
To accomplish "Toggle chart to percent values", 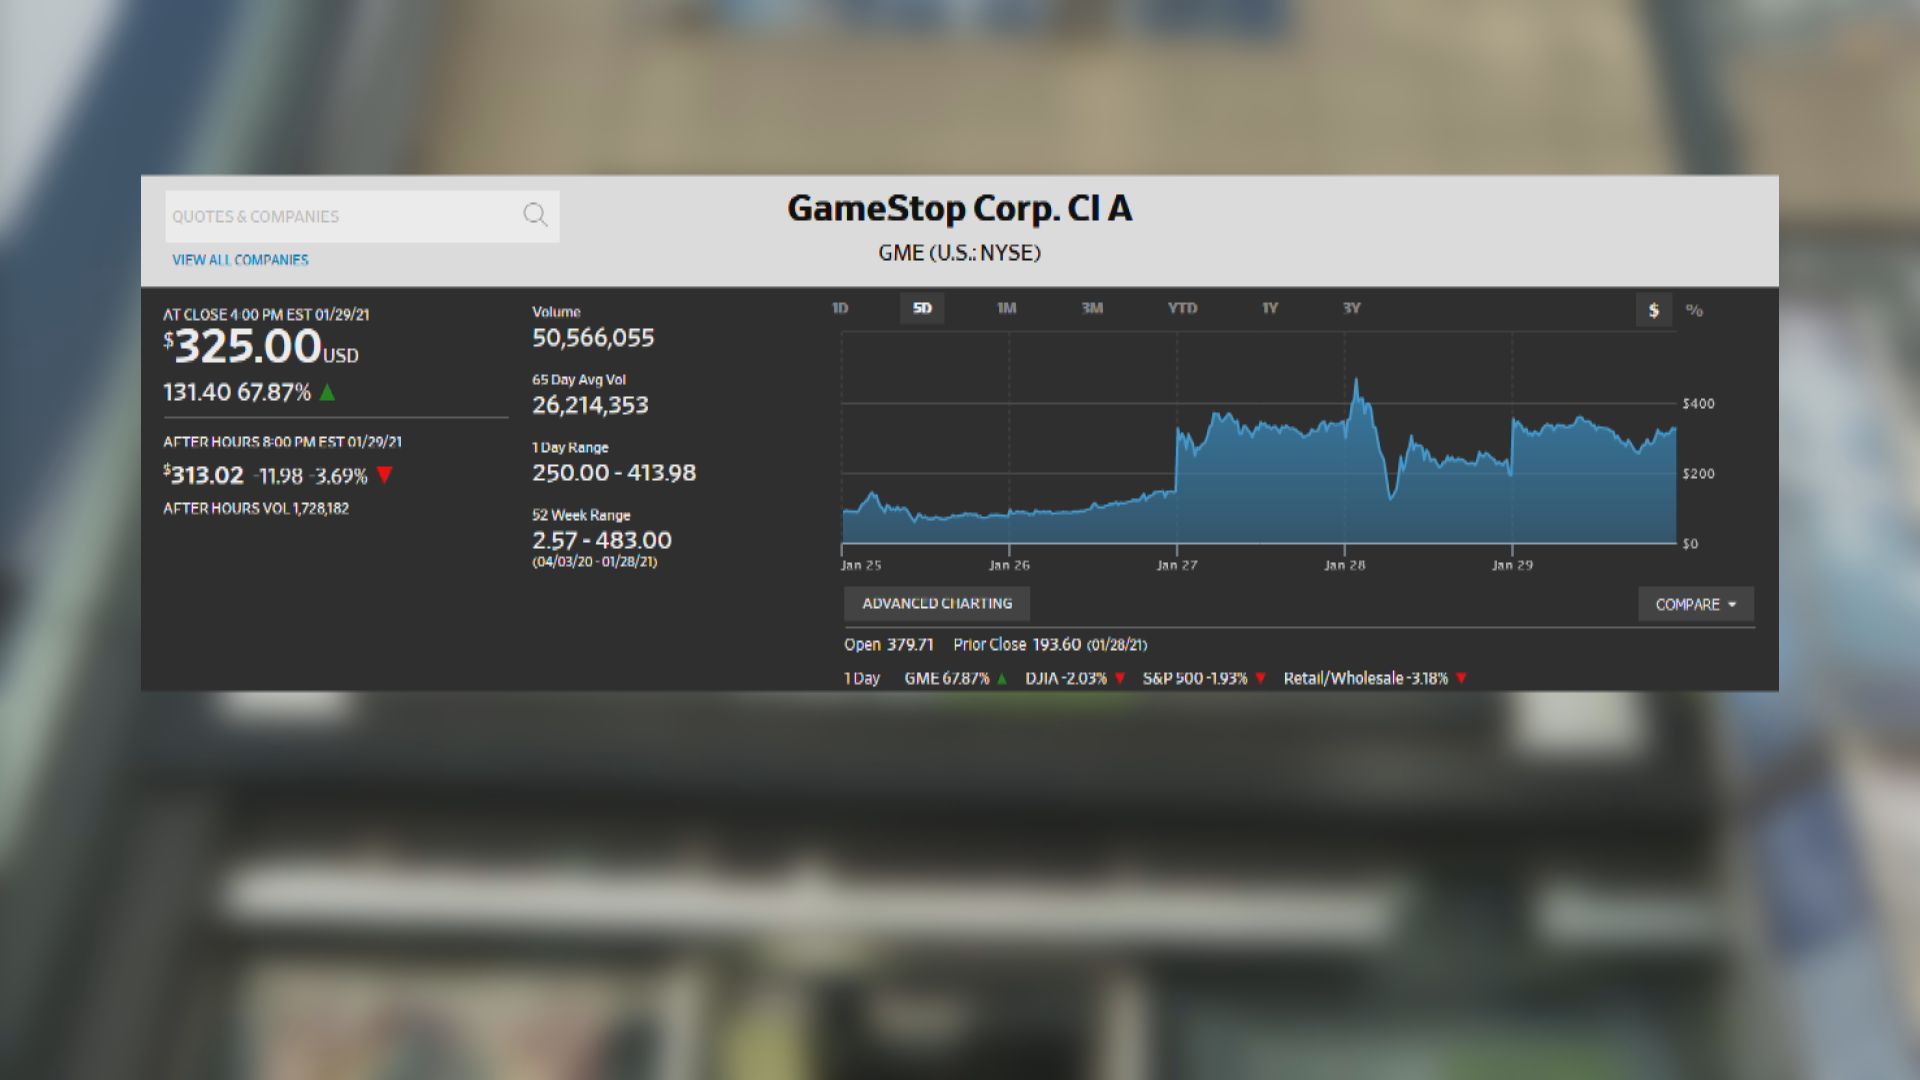I will pyautogui.click(x=1694, y=310).
